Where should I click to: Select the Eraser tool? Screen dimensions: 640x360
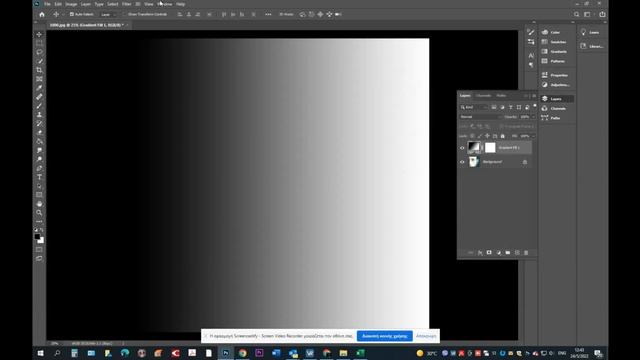39,133
